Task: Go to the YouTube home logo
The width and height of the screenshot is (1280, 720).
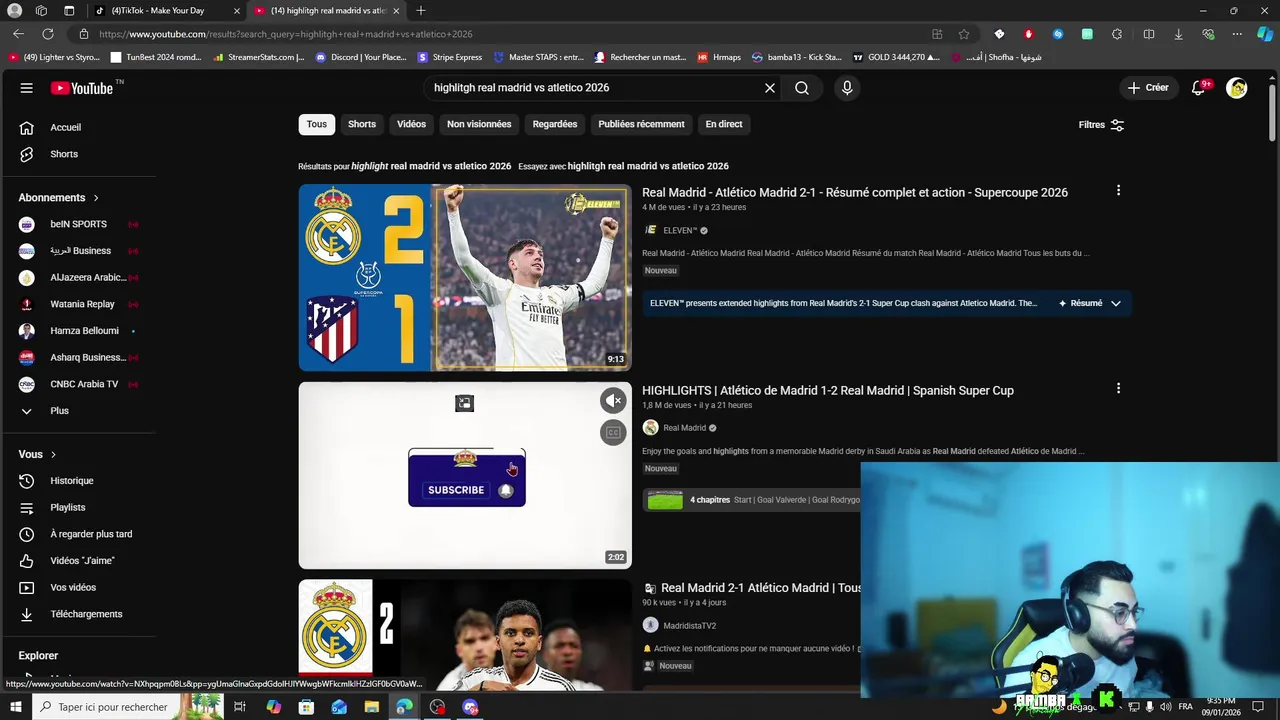Action: [x=83, y=88]
